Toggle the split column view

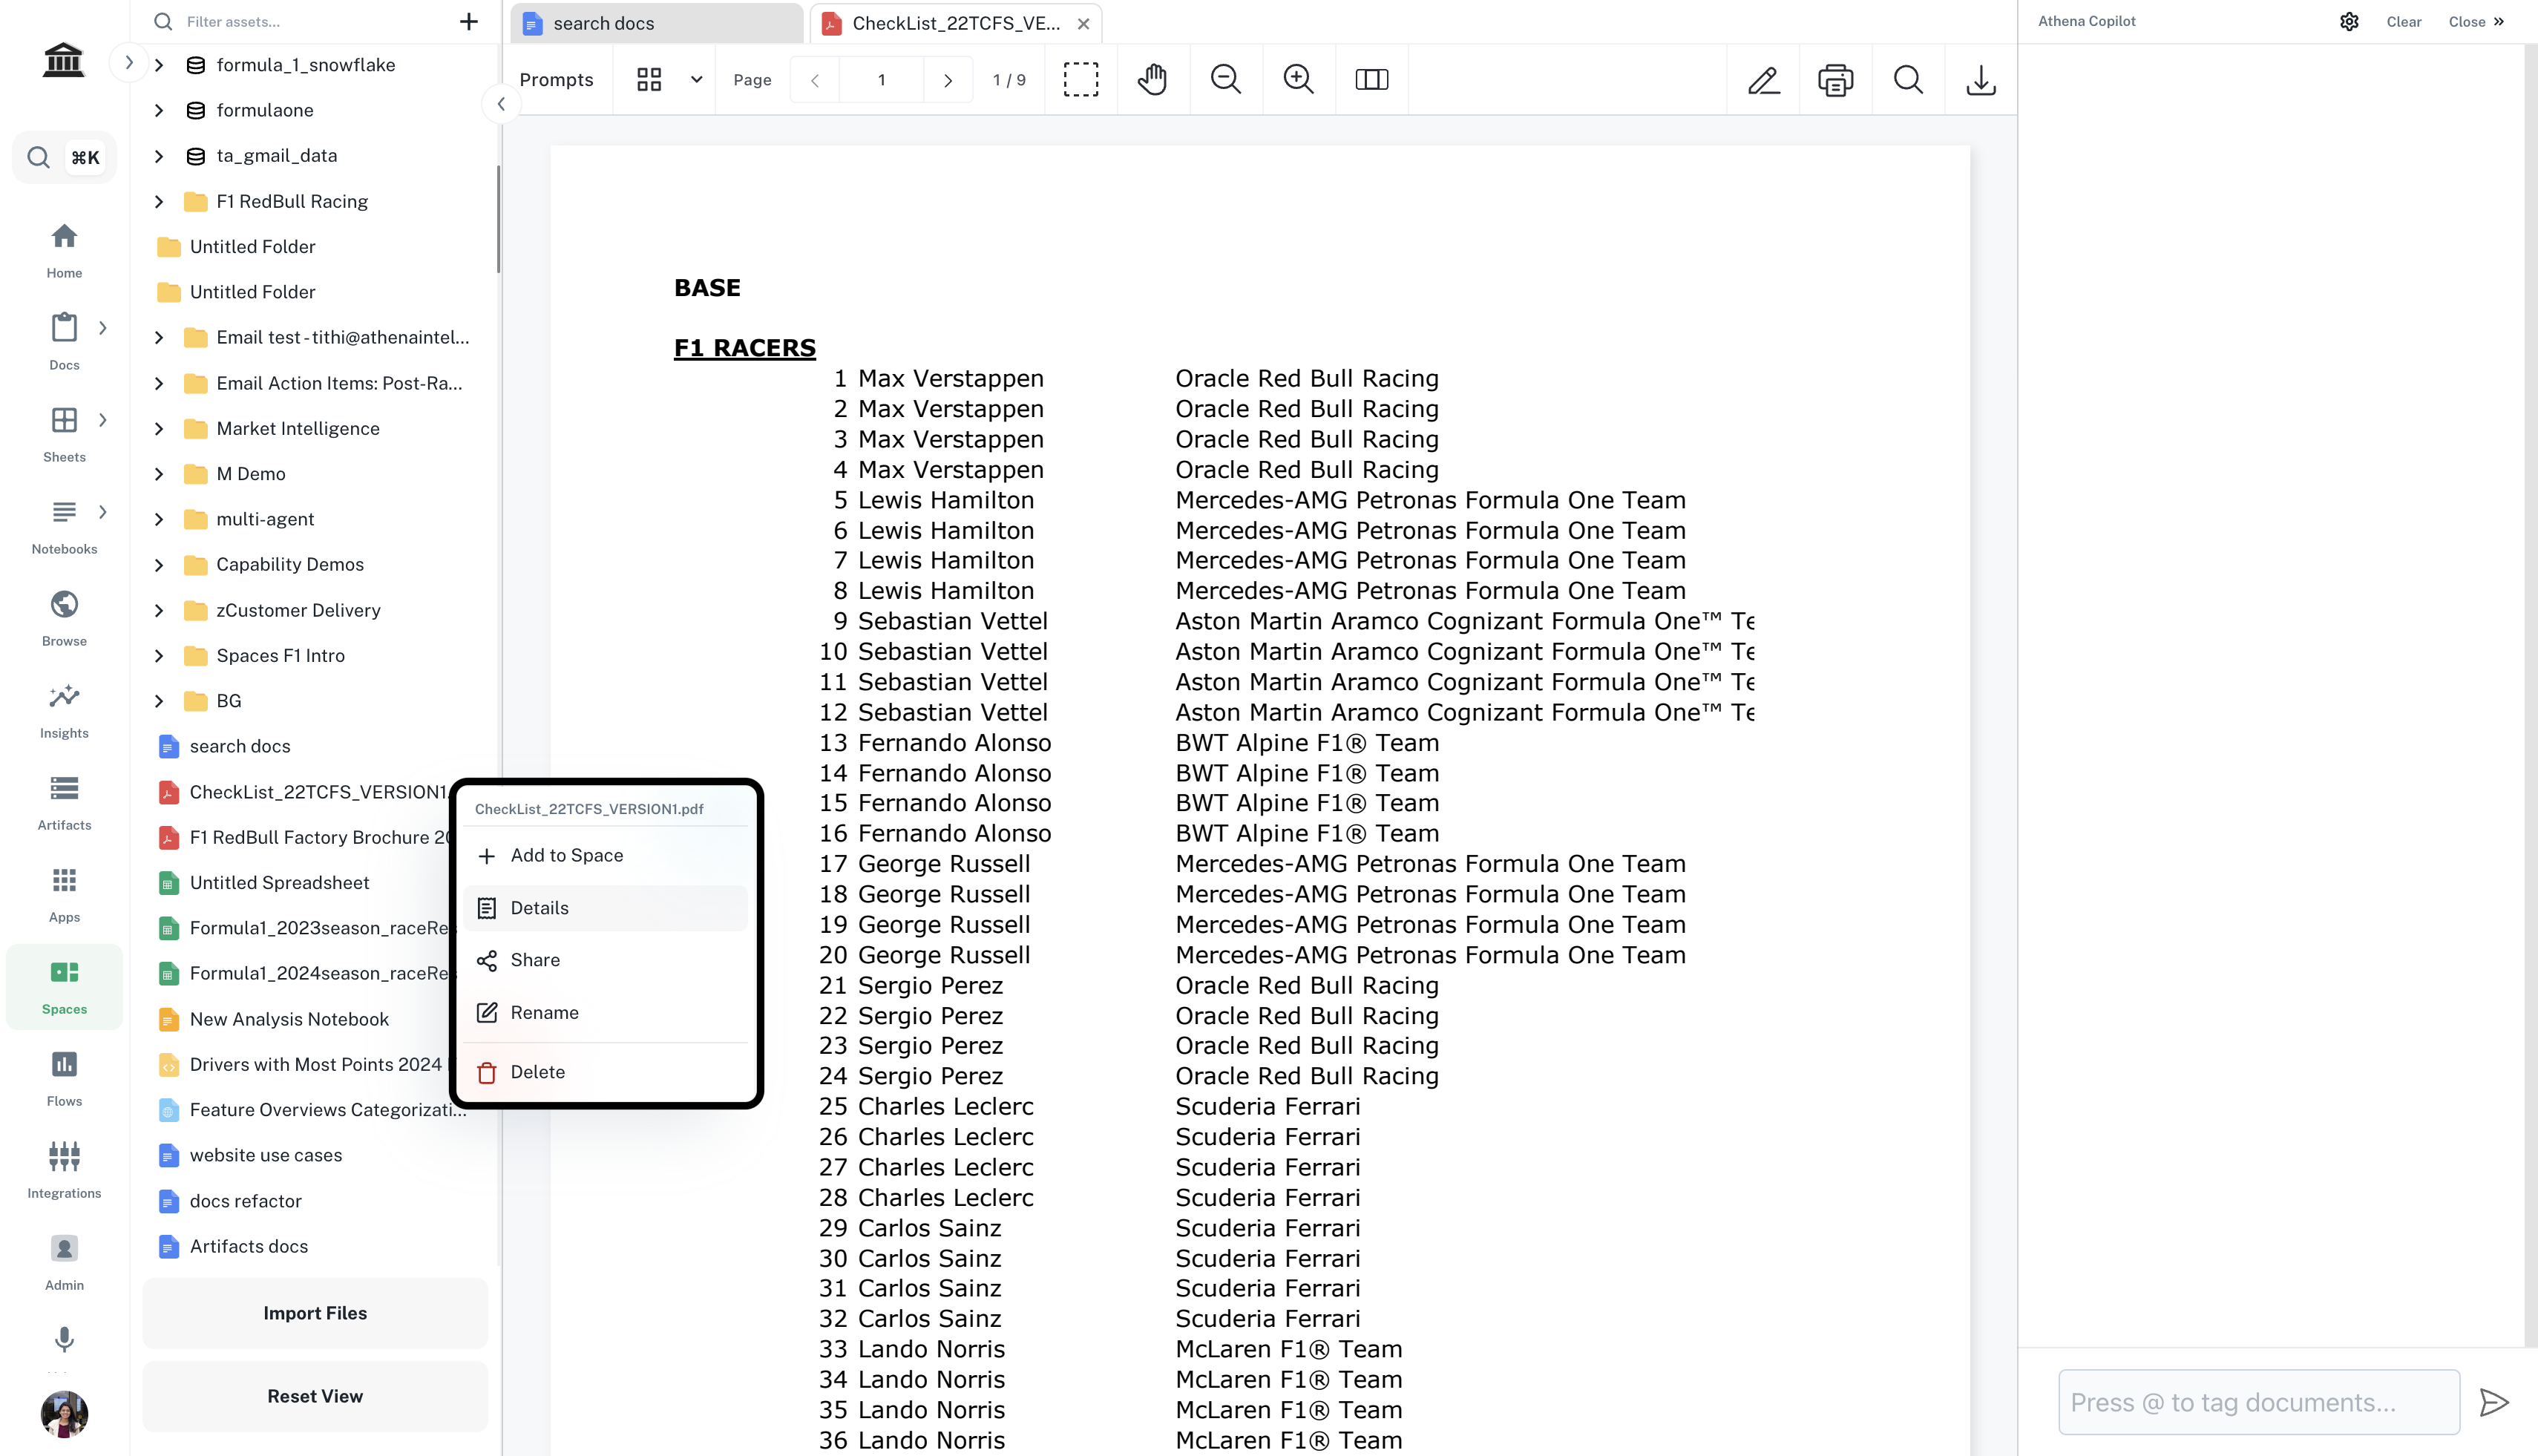[x=1371, y=80]
